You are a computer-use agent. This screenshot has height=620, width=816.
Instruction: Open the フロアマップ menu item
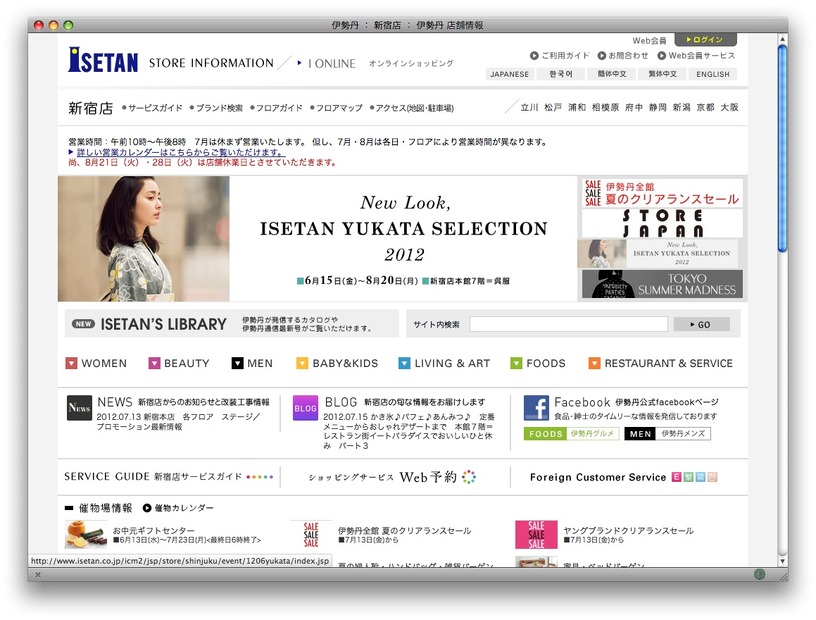[336, 108]
